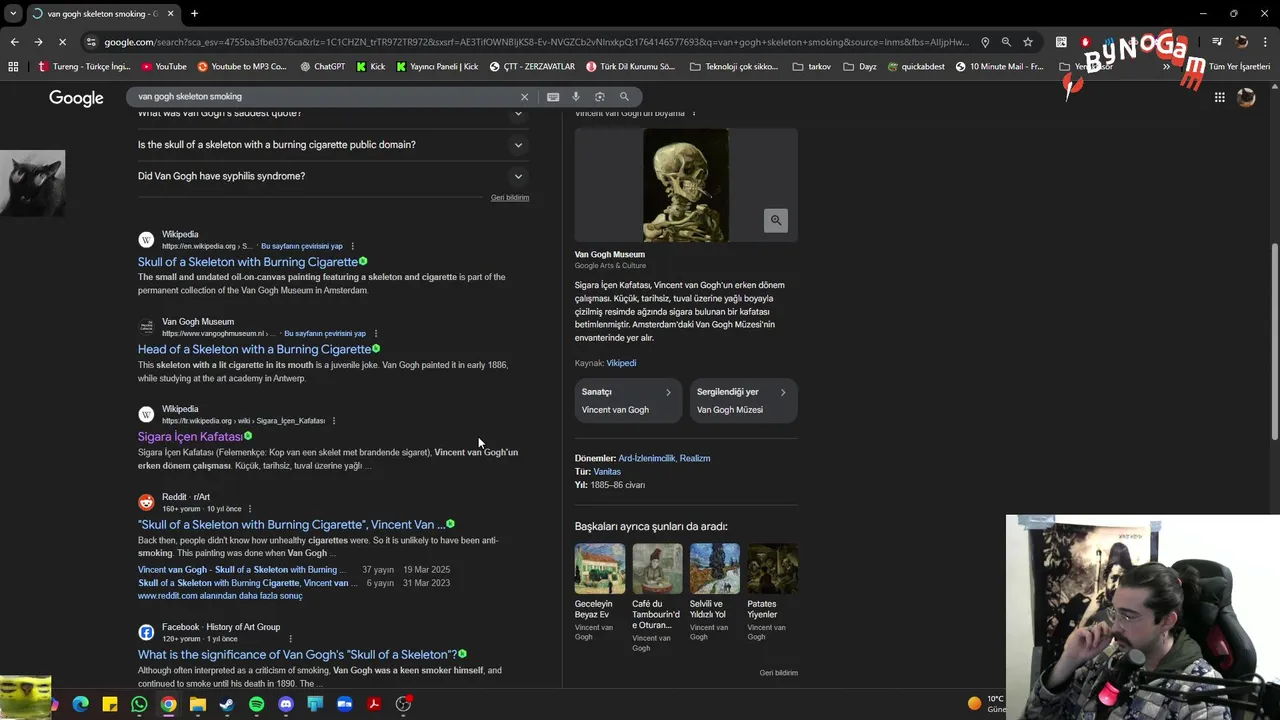
Task: Open Steam from the taskbar
Action: (227, 704)
